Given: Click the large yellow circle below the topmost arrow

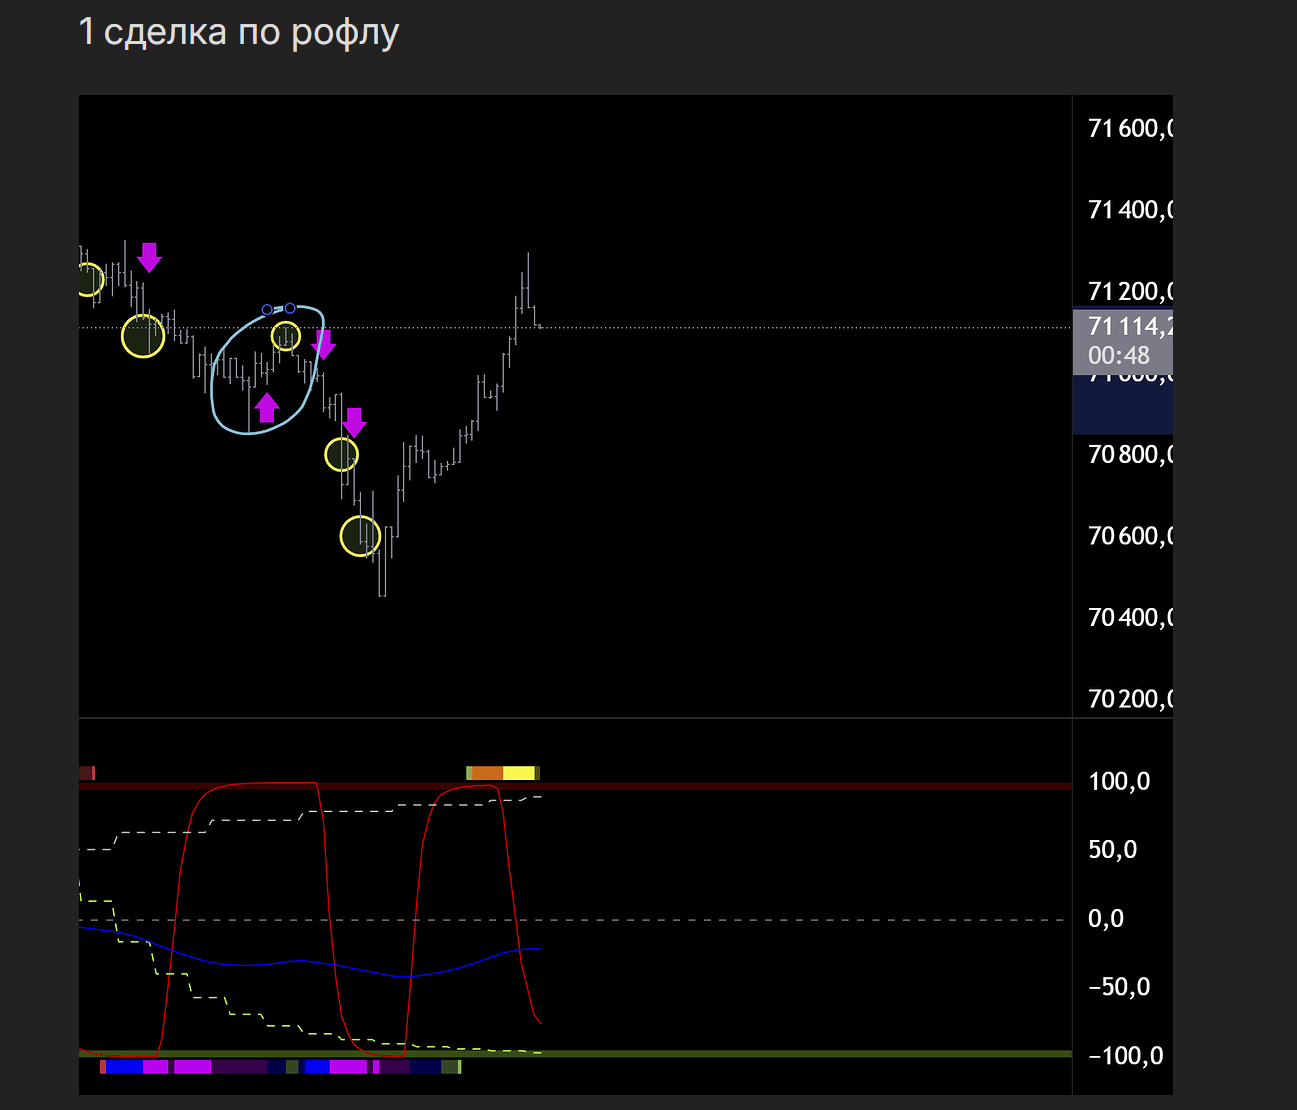Looking at the screenshot, I should pos(143,336).
